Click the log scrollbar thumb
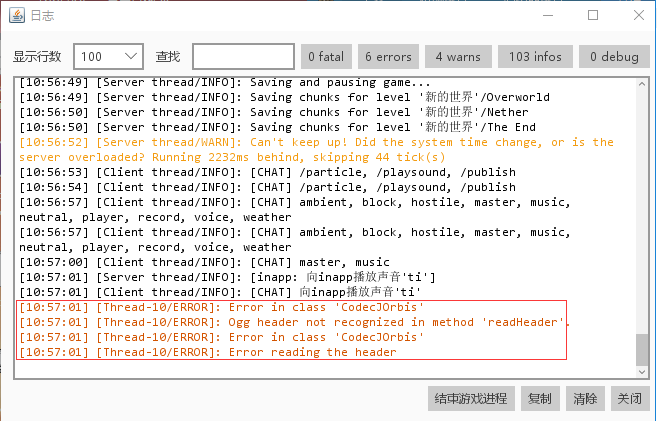The height and width of the screenshot is (421, 657). pyautogui.click(x=642, y=350)
